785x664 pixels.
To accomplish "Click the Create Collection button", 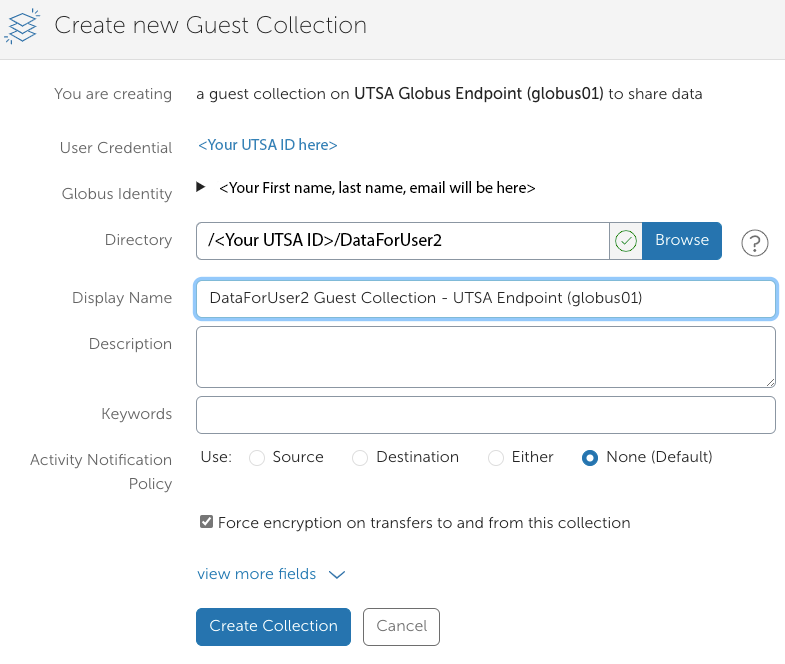I will pyautogui.click(x=273, y=626).
